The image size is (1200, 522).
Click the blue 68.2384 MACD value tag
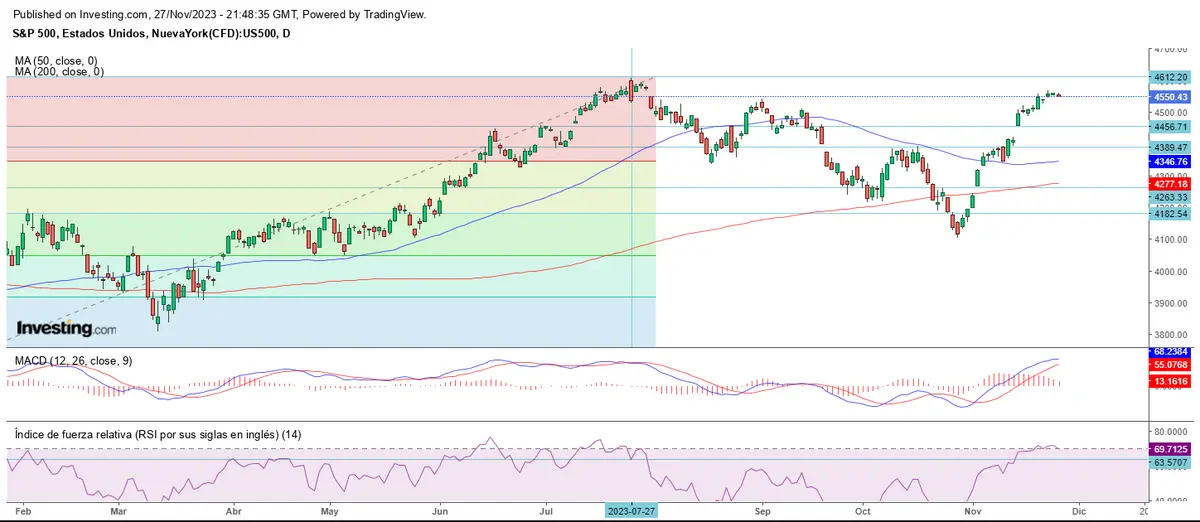[1169, 352]
